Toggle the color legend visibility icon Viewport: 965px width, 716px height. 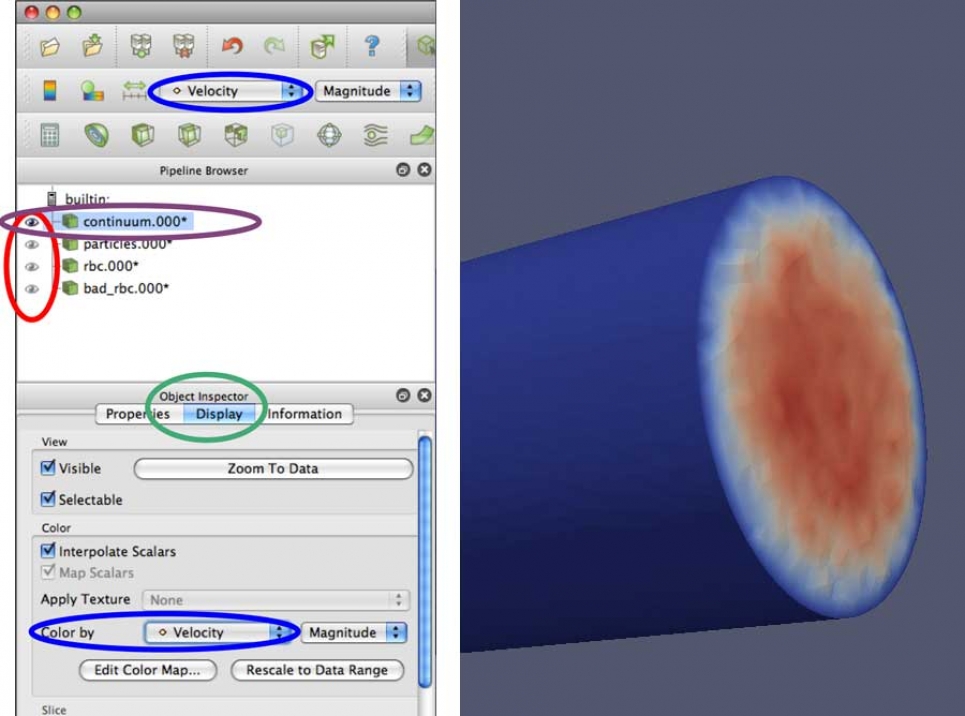click(x=50, y=91)
